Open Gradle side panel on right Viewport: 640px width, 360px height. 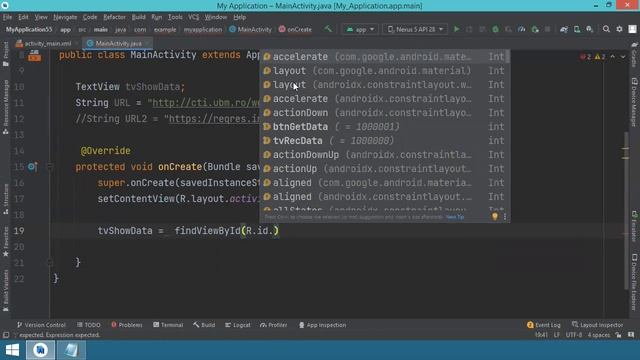(634, 54)
